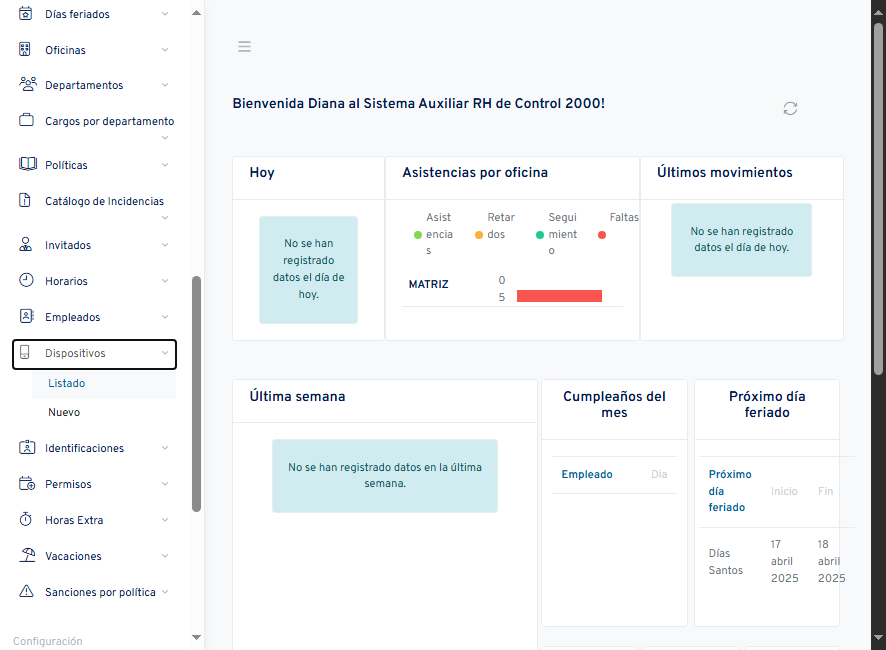Toggle the orange Retardos legend dot
Viewport: 886px width, 650px height.
click(479, 235)
